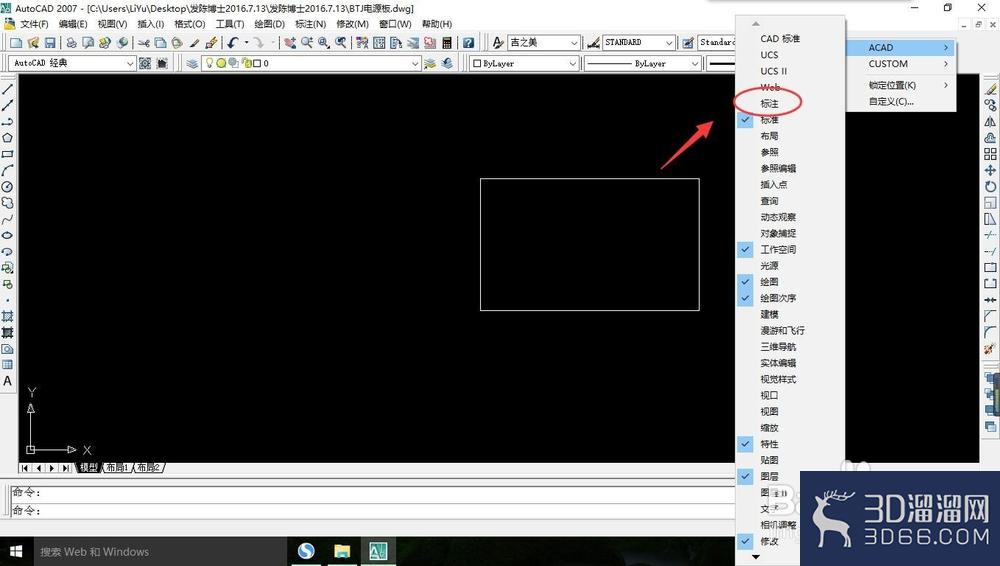Click the 模型 model tab
The image size is (1000, 566).
click(x=89, y=468)
